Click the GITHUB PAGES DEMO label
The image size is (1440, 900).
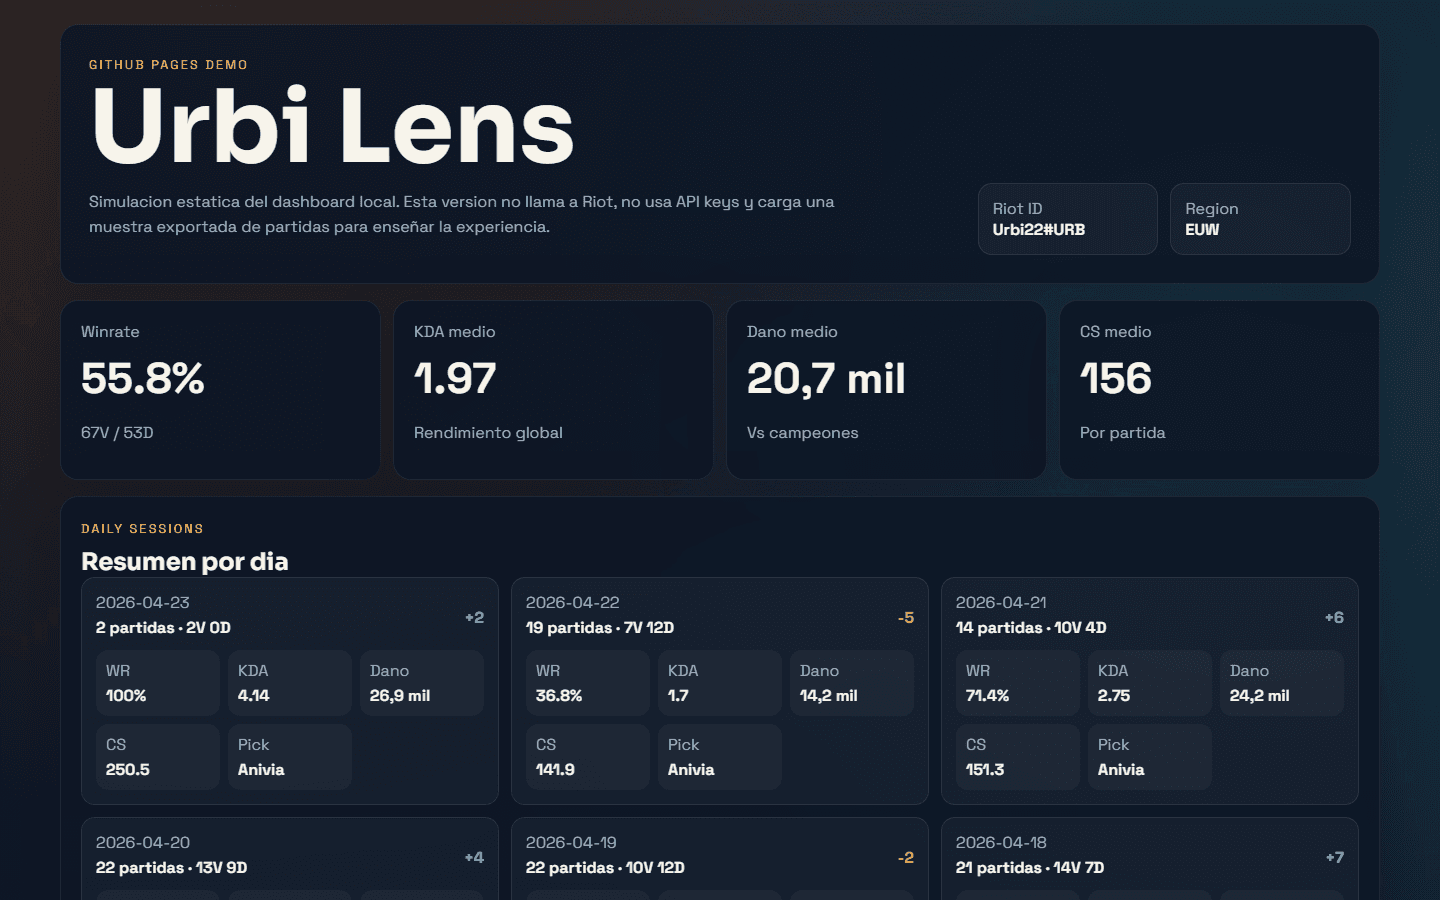point(168,65)
